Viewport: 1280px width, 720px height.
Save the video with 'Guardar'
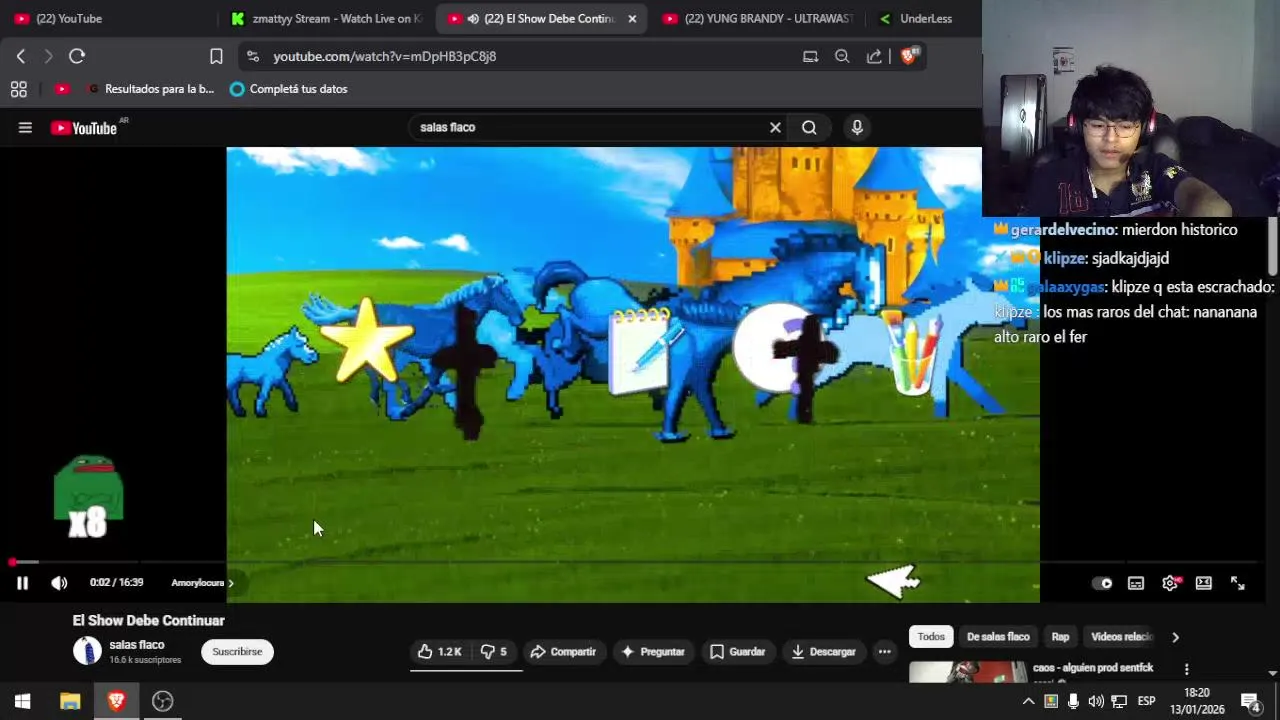pos(738,652)
